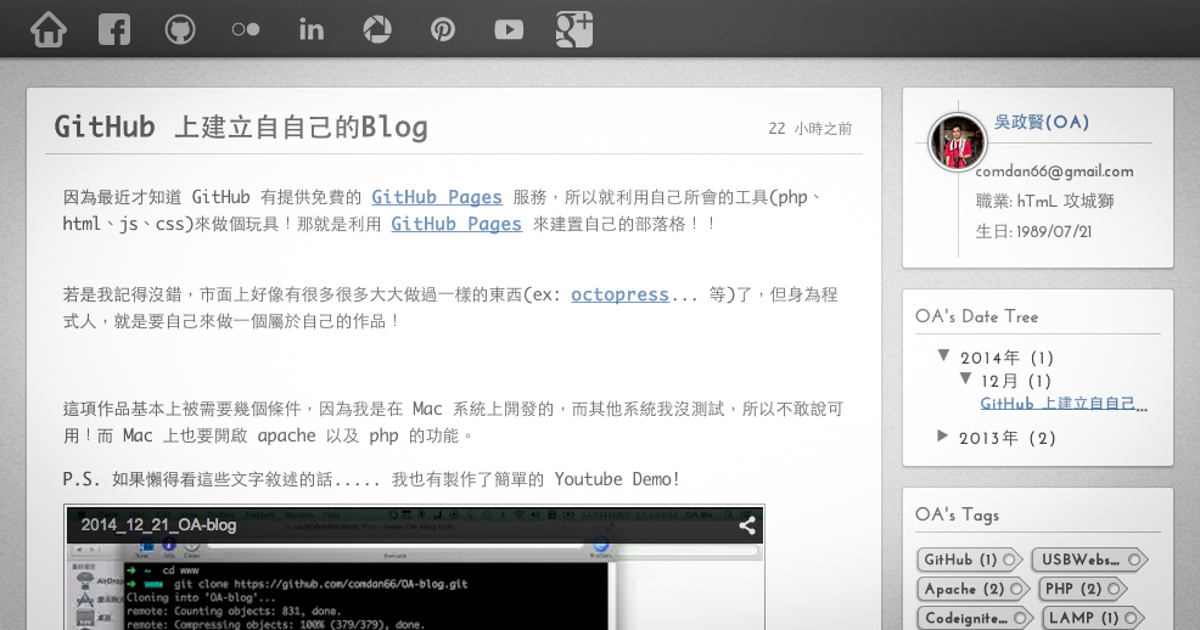Open the GitHub octocat icon

pos(180,29)
